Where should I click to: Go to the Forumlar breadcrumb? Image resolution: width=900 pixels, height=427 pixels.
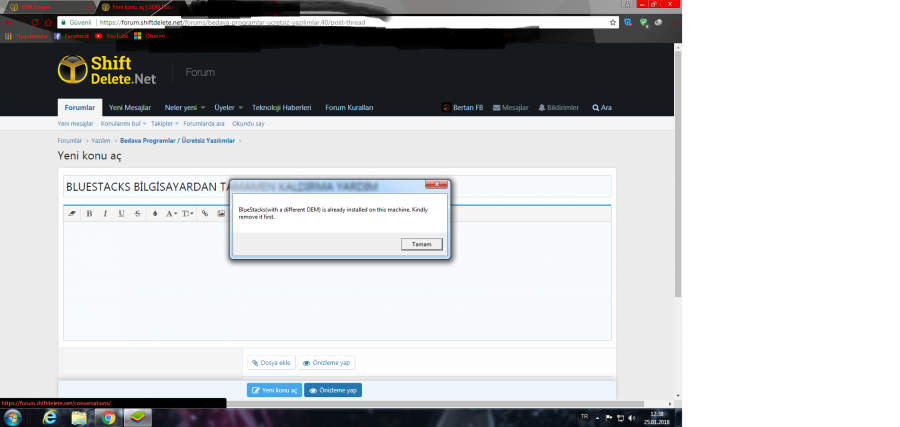69,141
